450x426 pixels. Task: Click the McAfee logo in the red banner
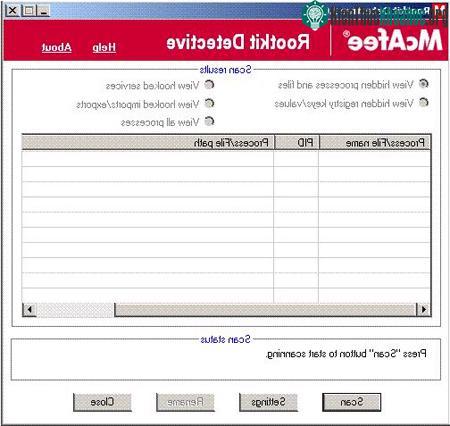[395, 41]
